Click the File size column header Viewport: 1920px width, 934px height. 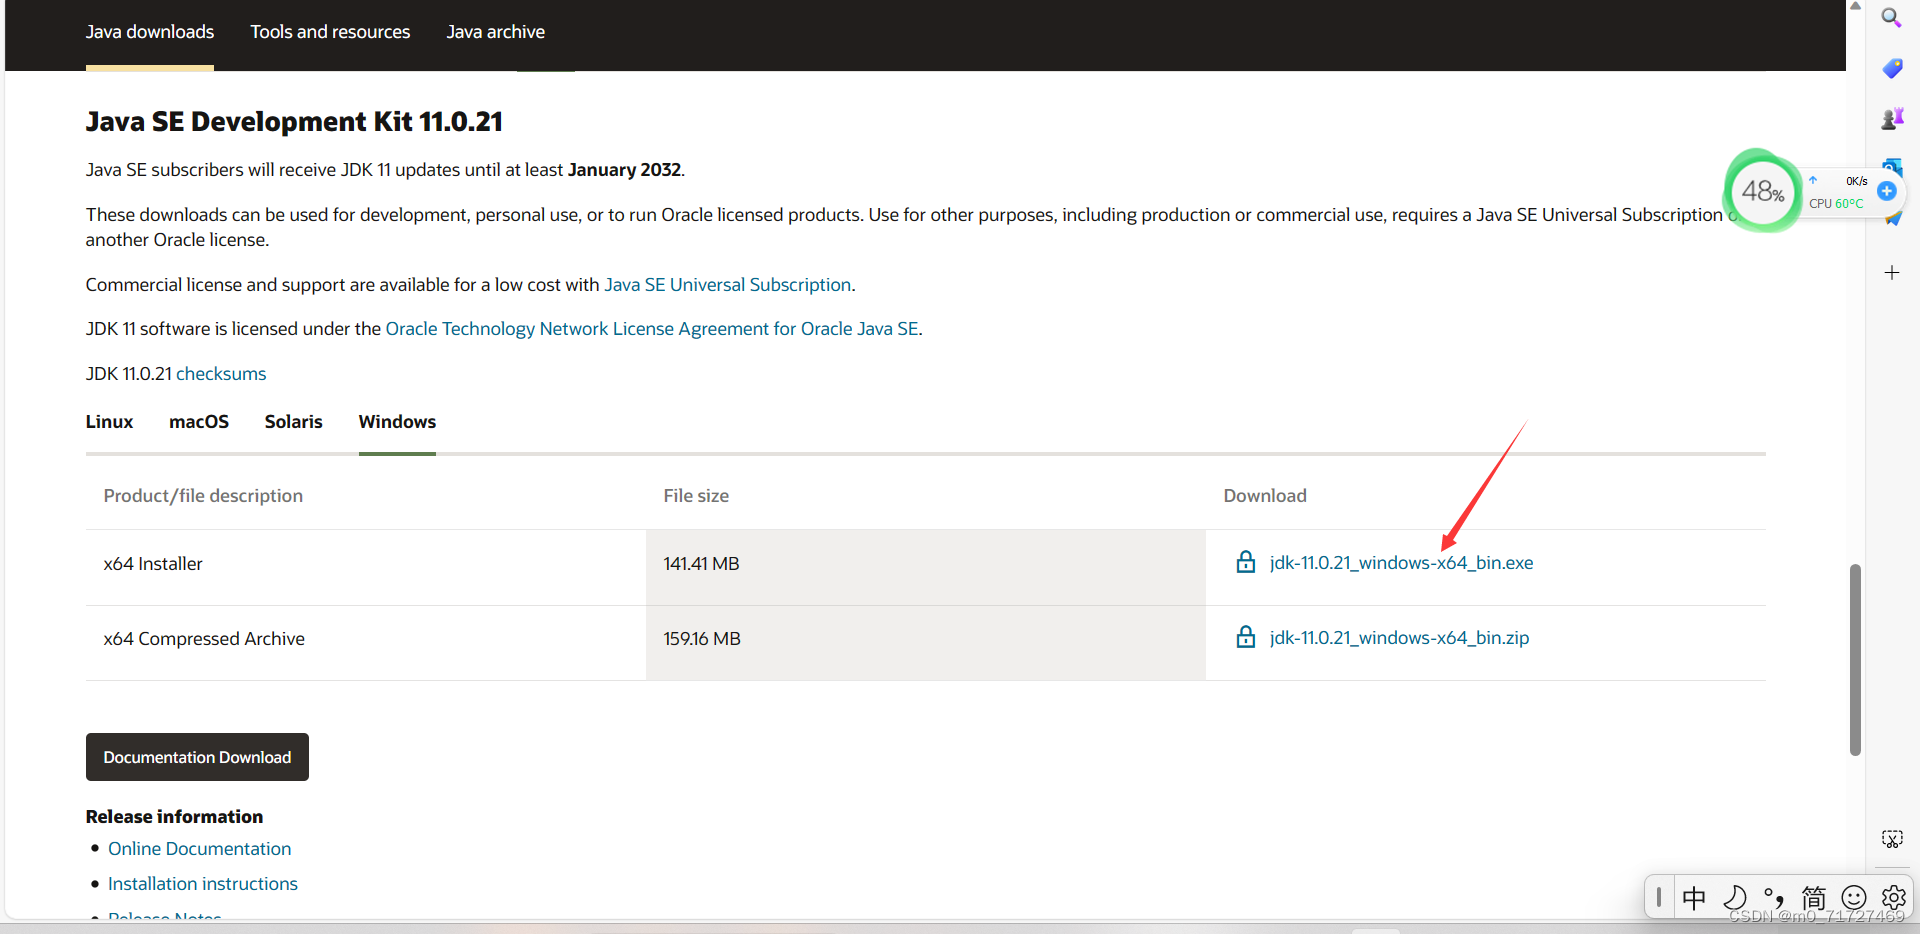696,496
